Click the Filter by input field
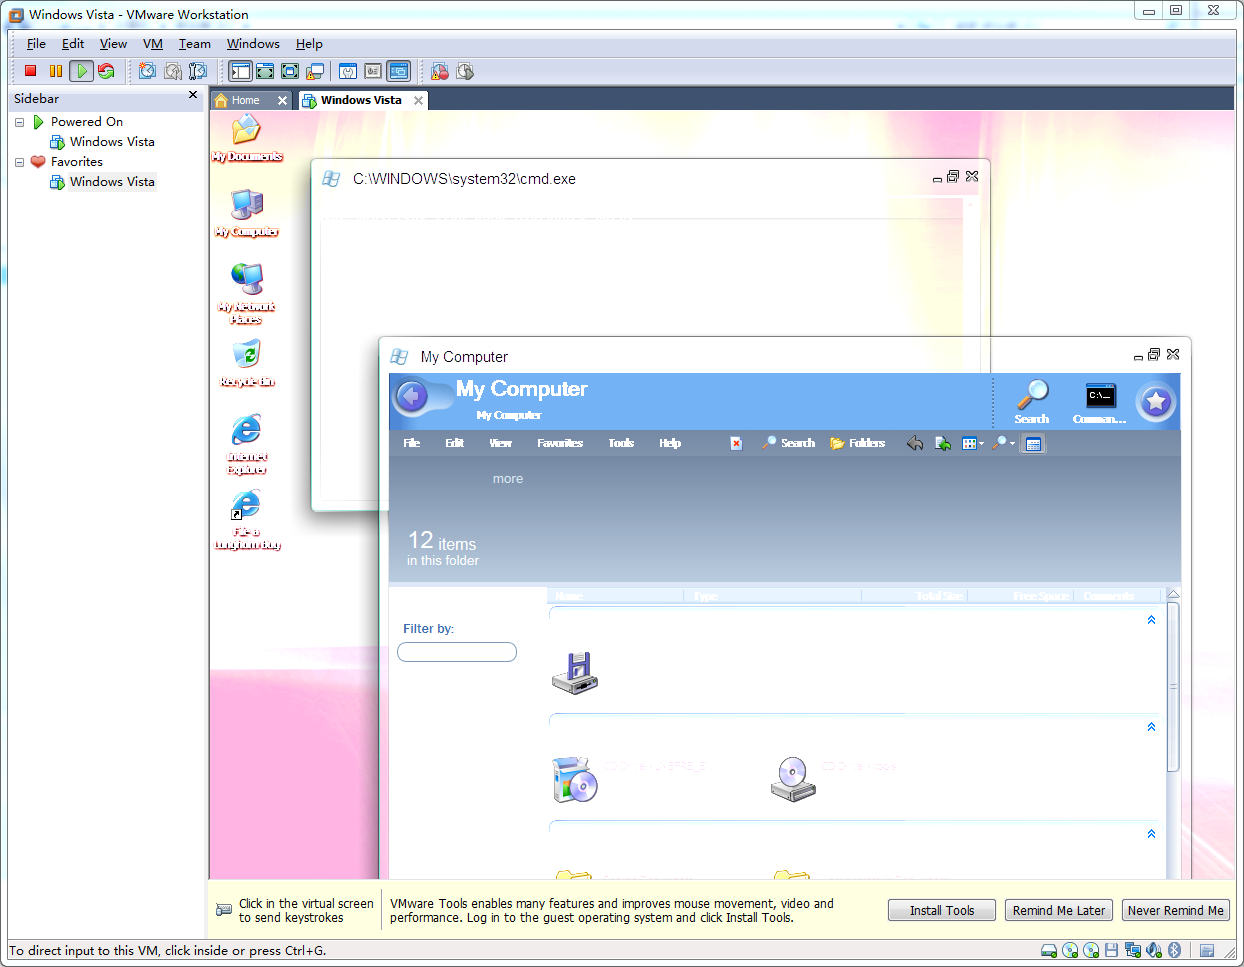The image size is (1244, 967). pyautogui.click(x=457, y=652)
